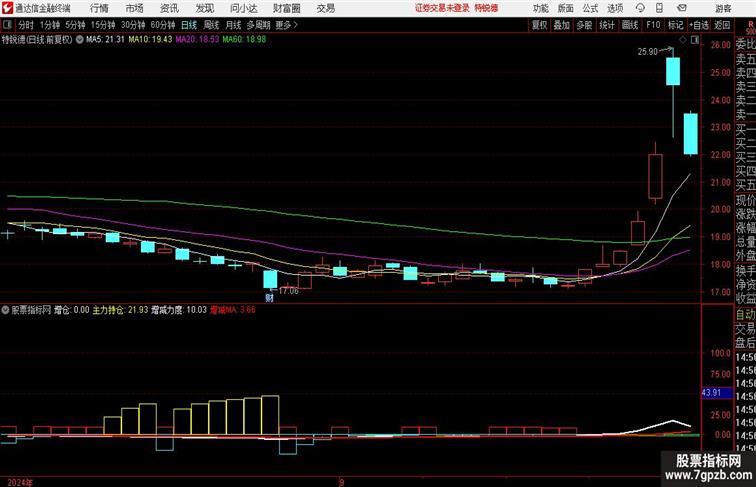756x487 pixels.
Task: Click the 叠加 overlay toolbar button
Action: coord(562,25)
